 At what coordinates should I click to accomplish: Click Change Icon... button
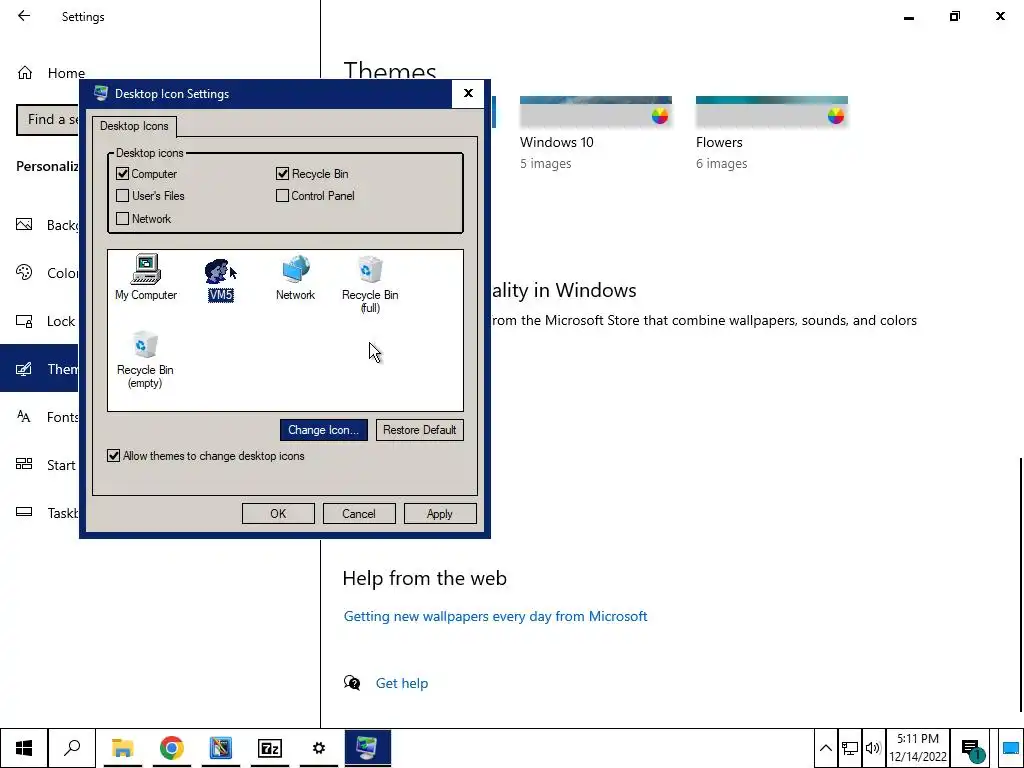pyautogui.click(x=323, y=430)
